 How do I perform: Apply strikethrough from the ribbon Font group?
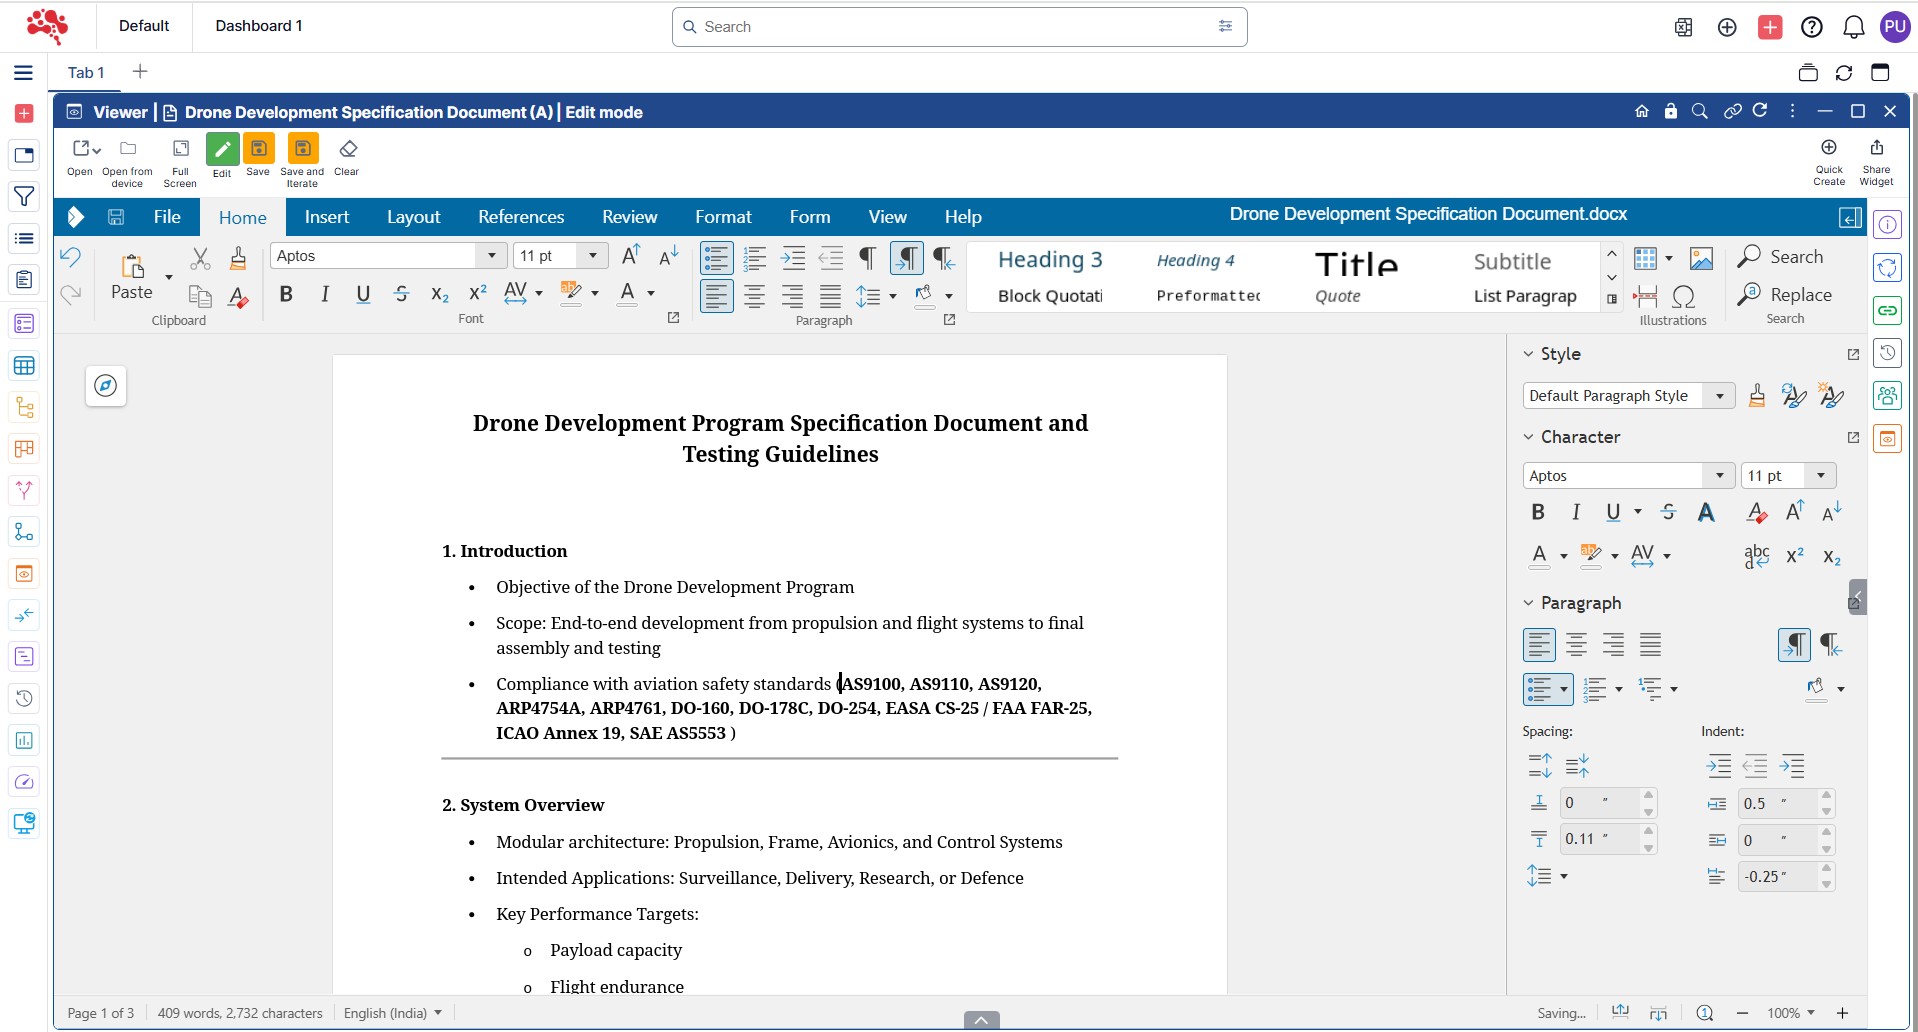[401, 294]
